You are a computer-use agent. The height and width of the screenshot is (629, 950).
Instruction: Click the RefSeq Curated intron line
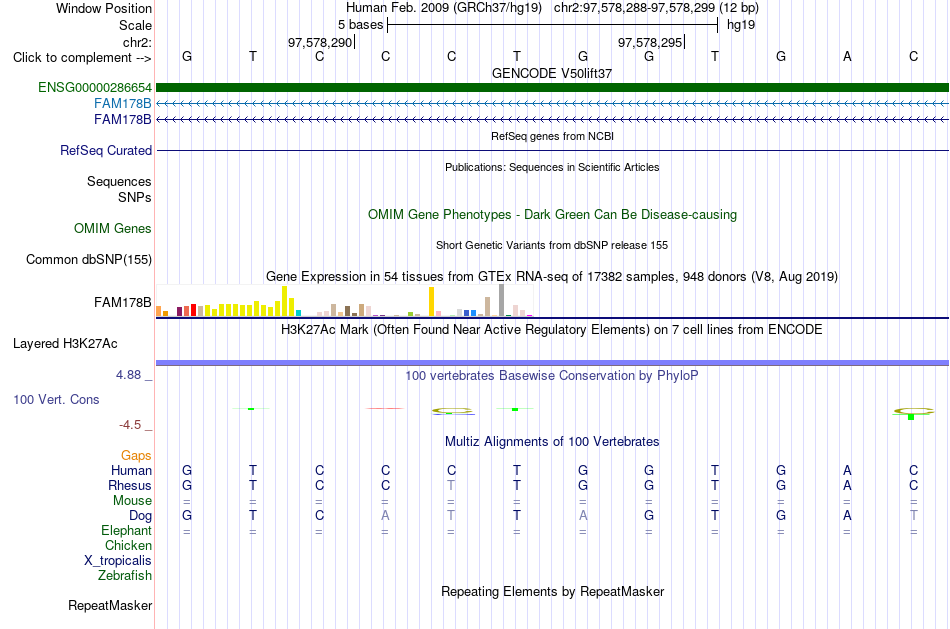tap(552, 150)
